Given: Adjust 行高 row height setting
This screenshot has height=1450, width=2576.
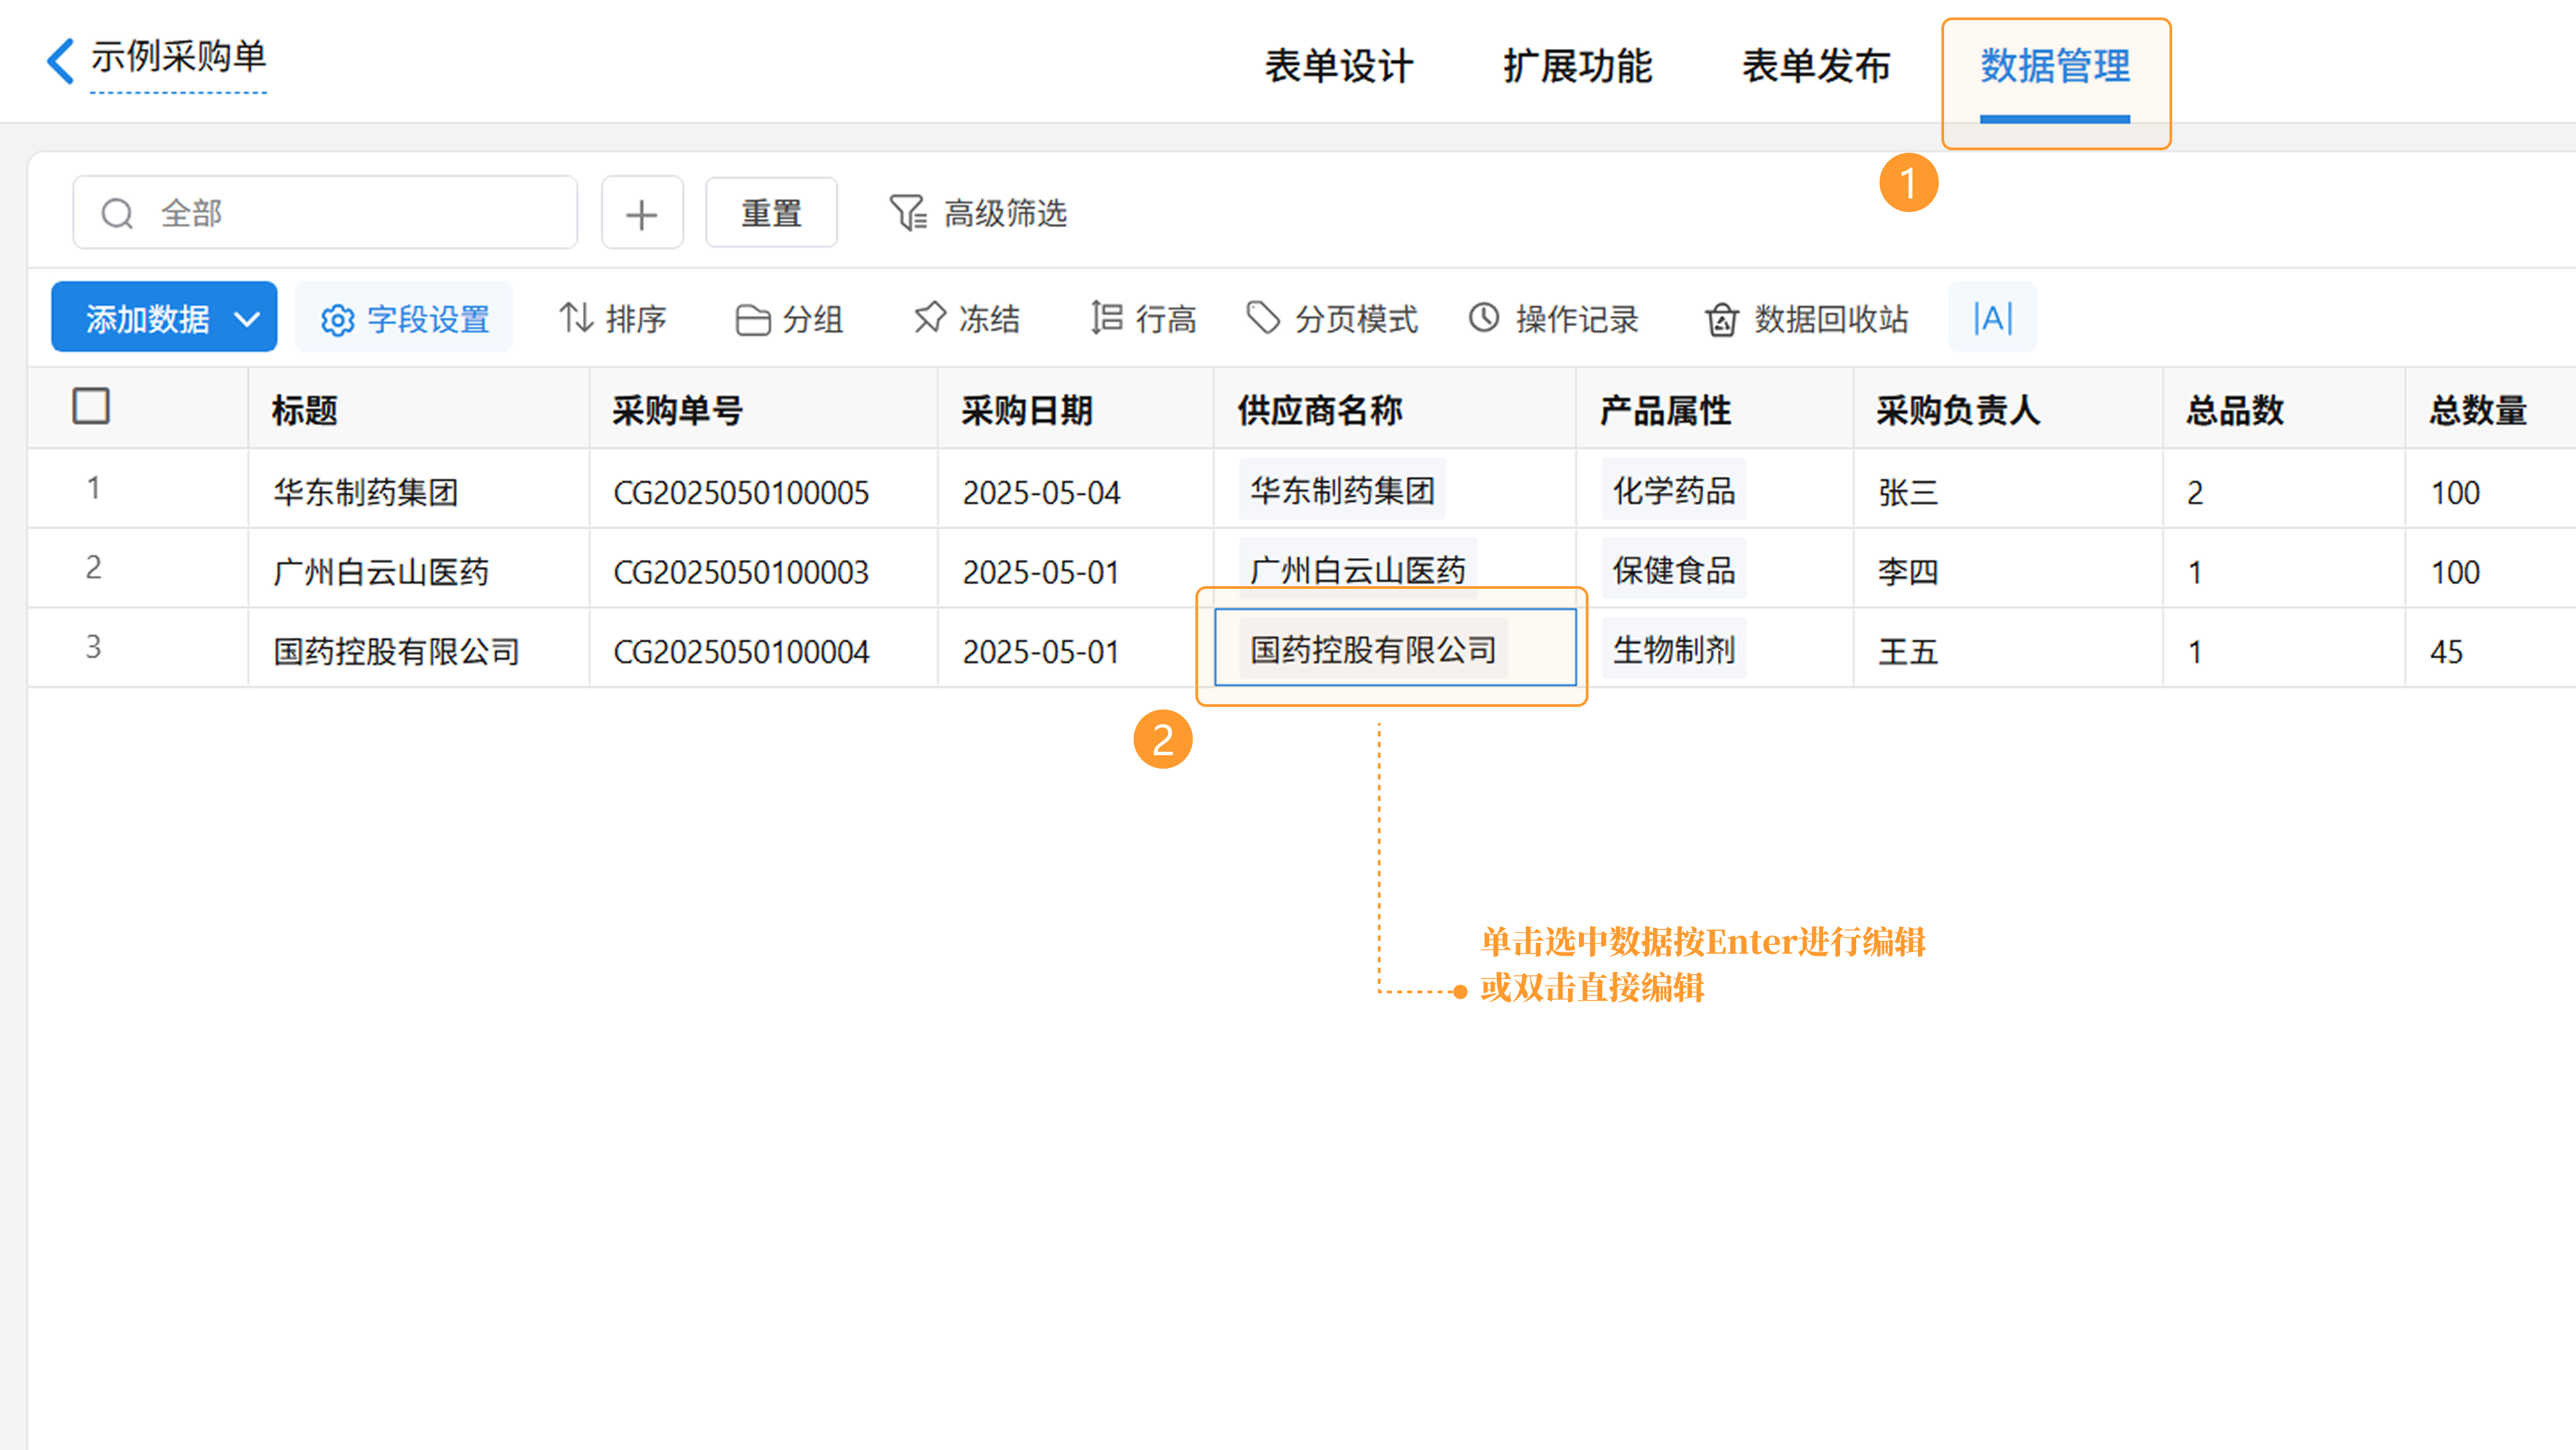Looking at the screenshot, I should (1143, 318).
